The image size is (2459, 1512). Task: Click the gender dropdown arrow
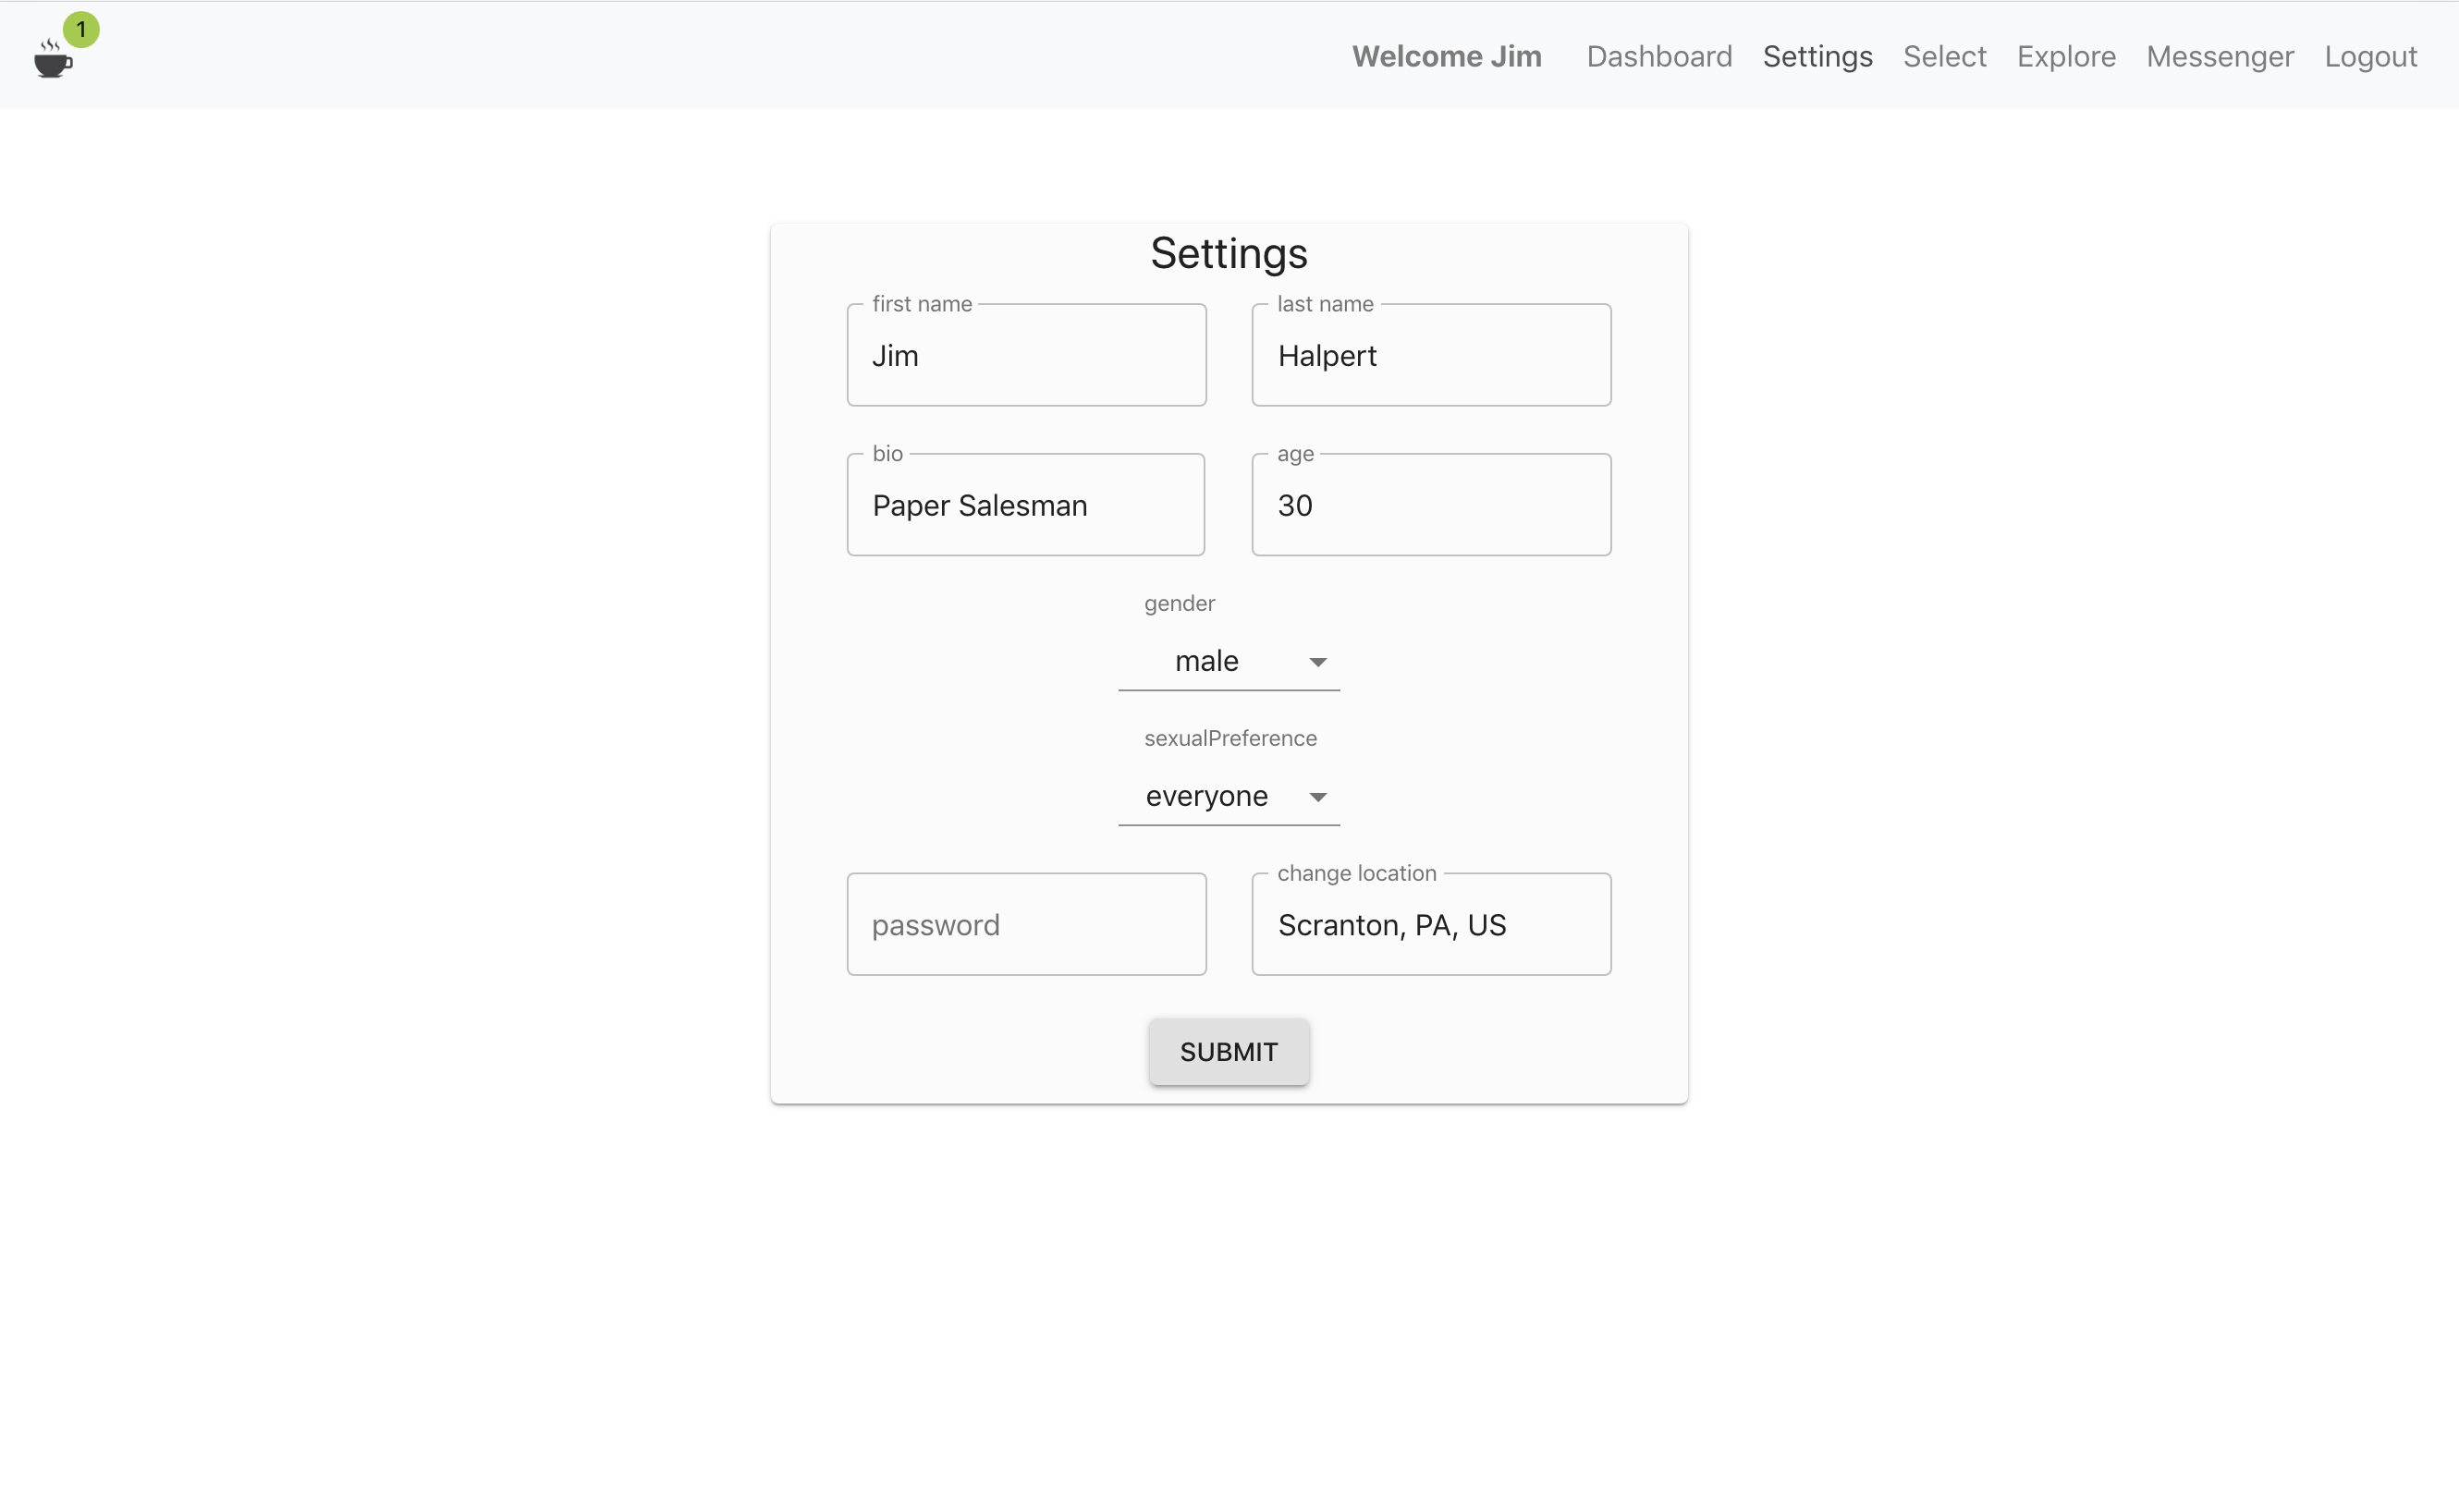(1317, 662)
